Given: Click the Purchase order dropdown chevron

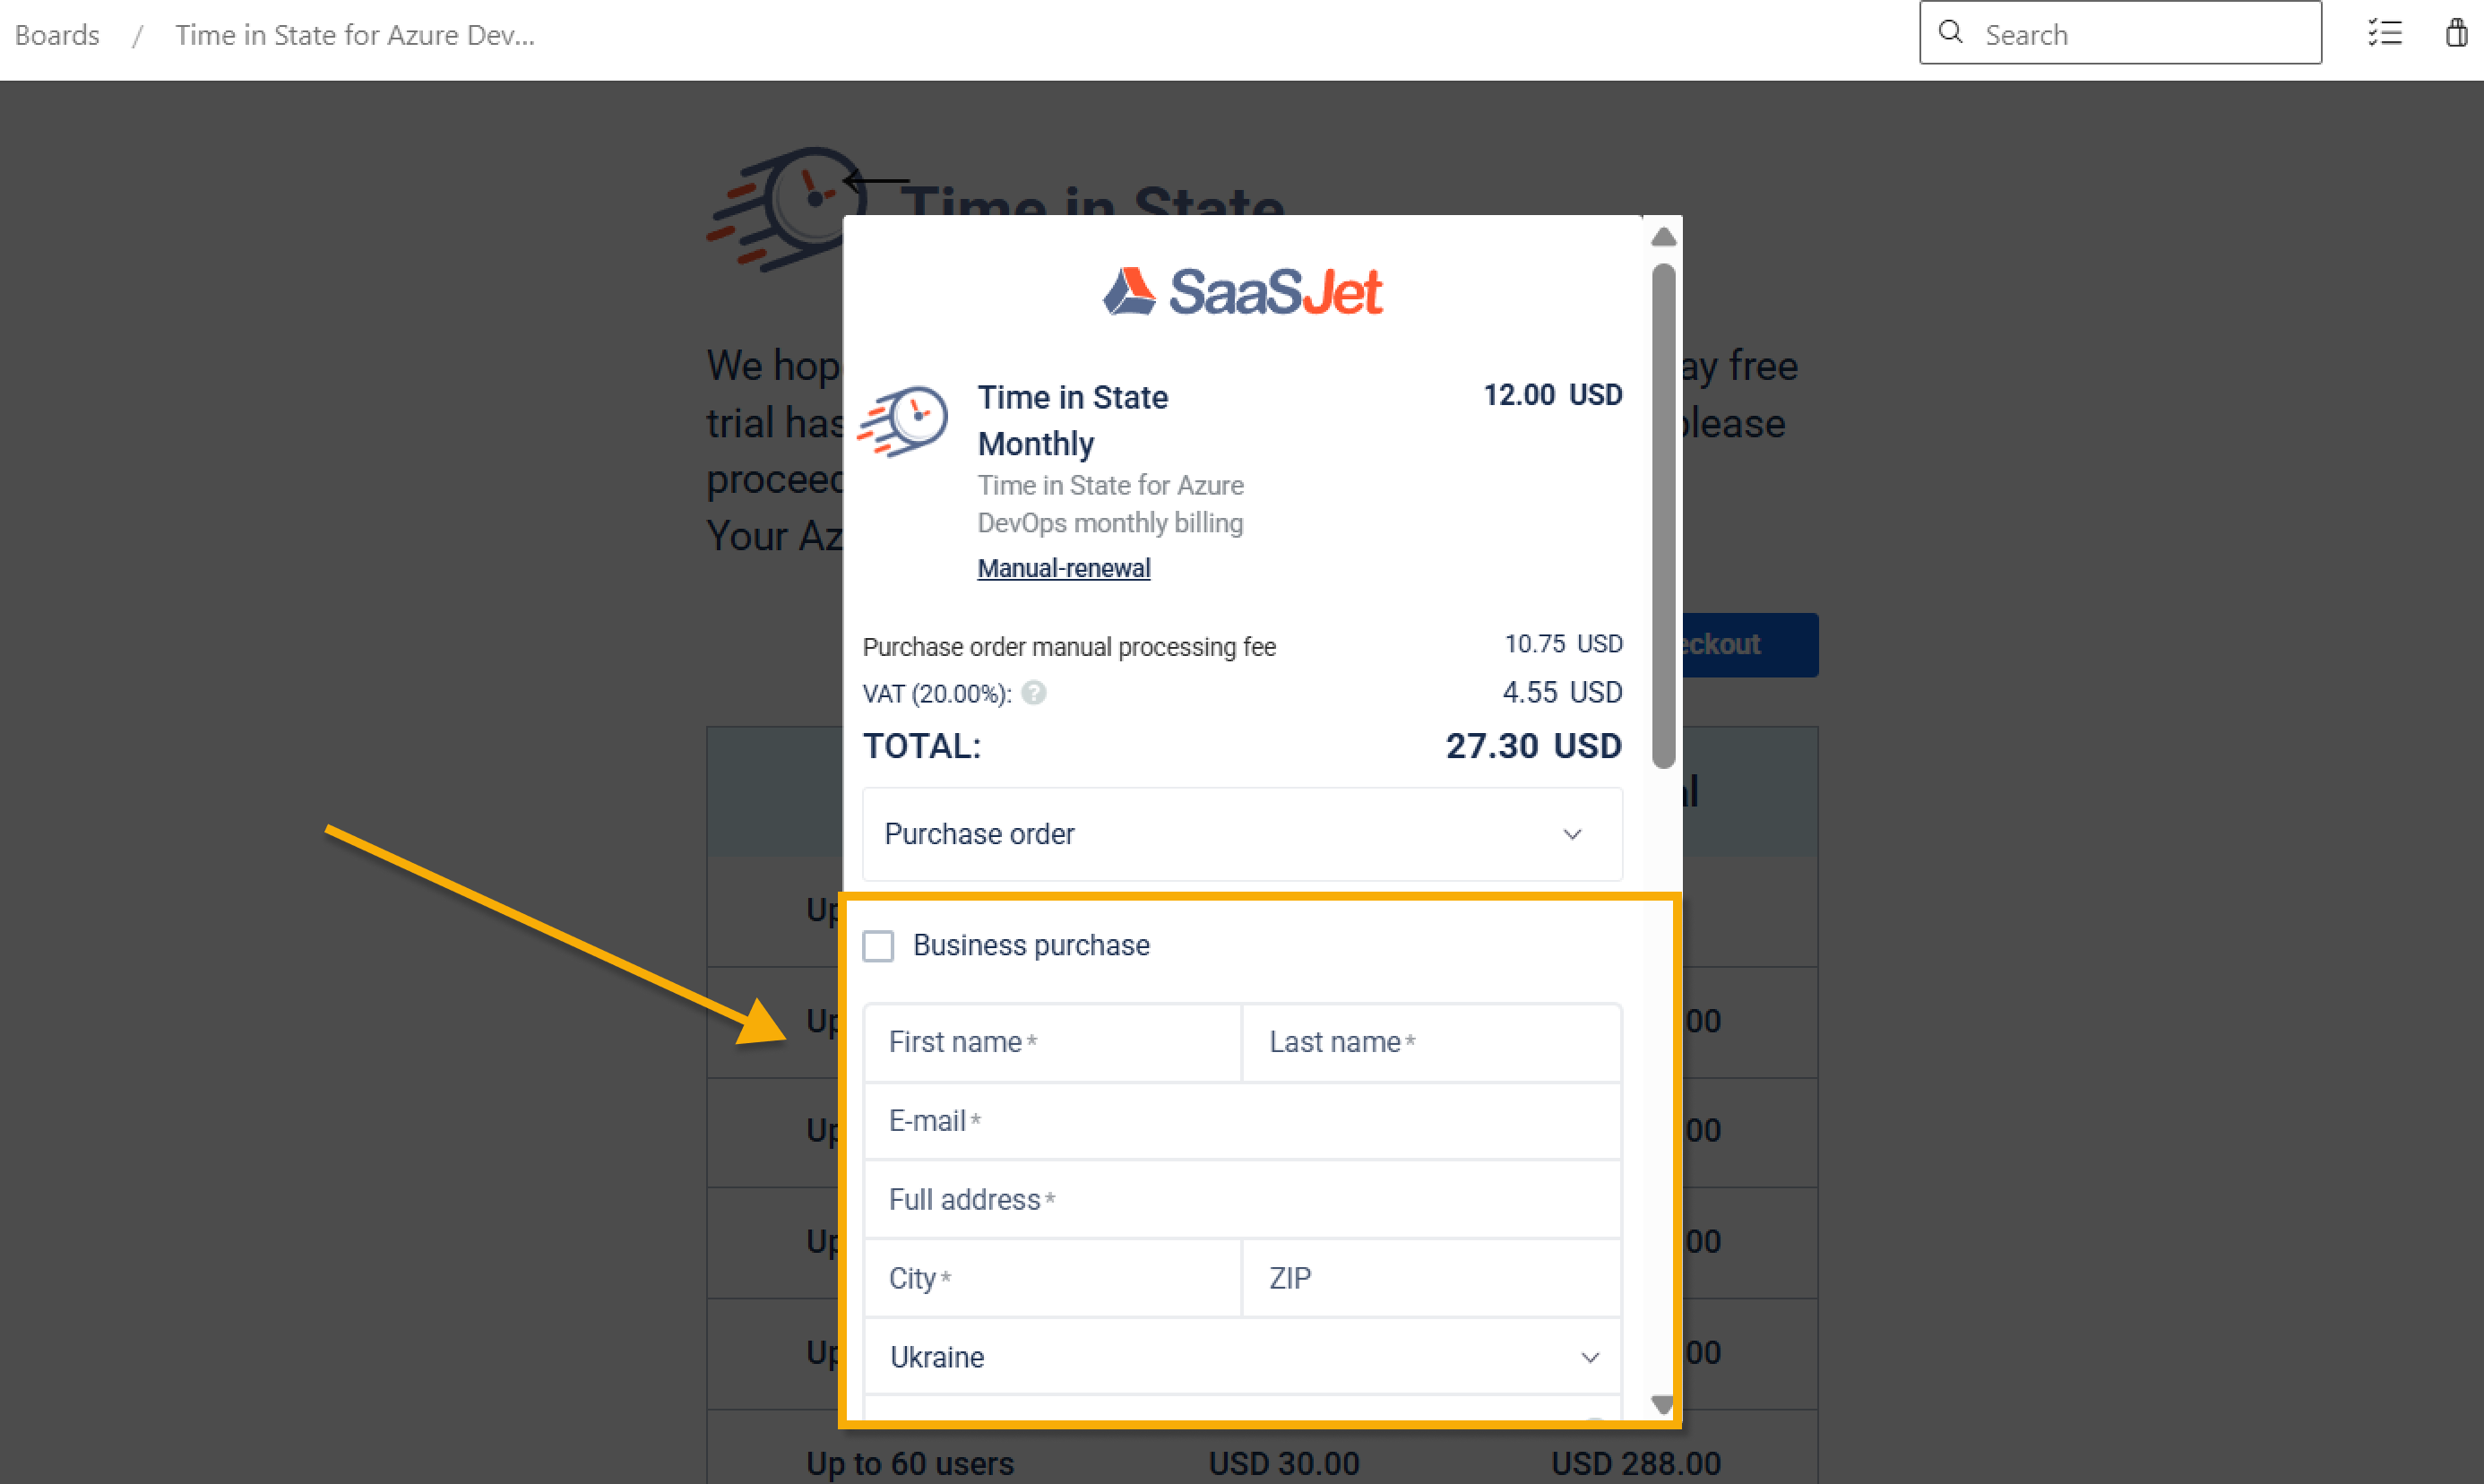Looking at the screenshot, I should pyautogui.click(x=1572, y=834).
